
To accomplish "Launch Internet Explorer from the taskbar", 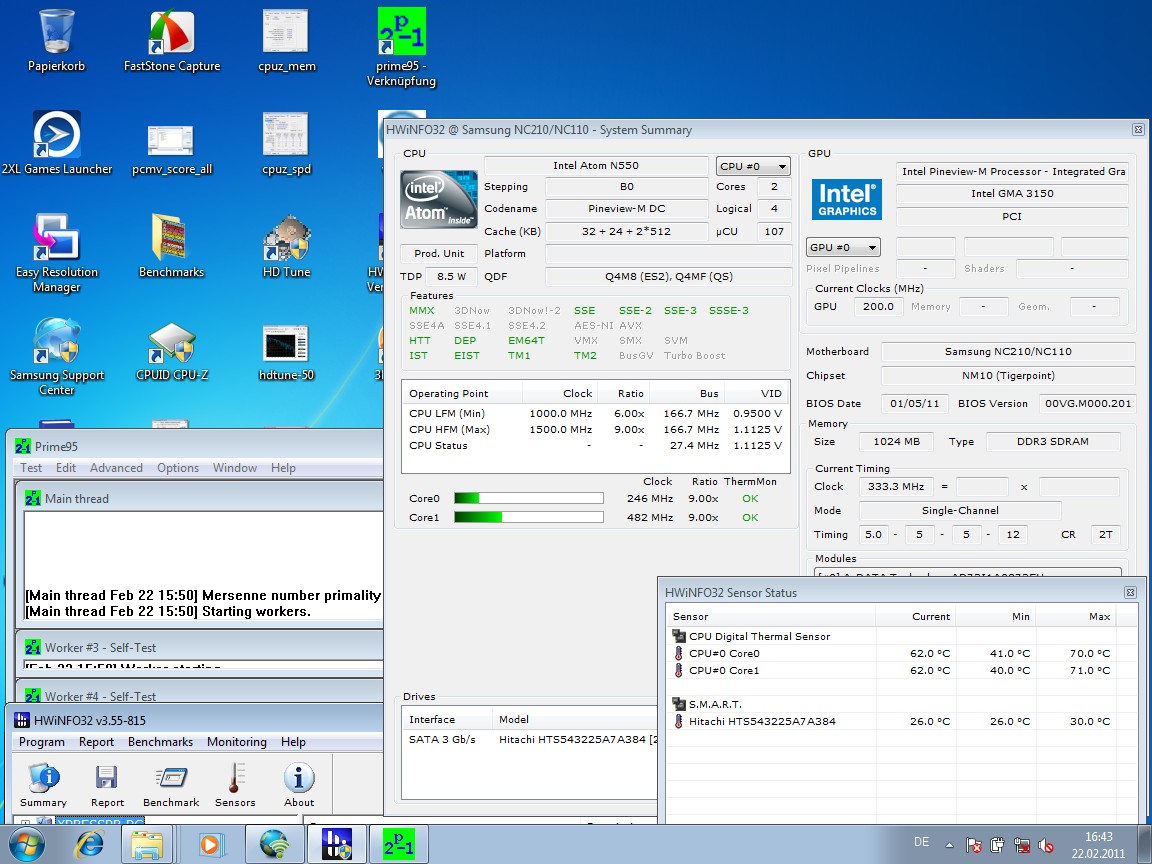I will tap(90, 844).
